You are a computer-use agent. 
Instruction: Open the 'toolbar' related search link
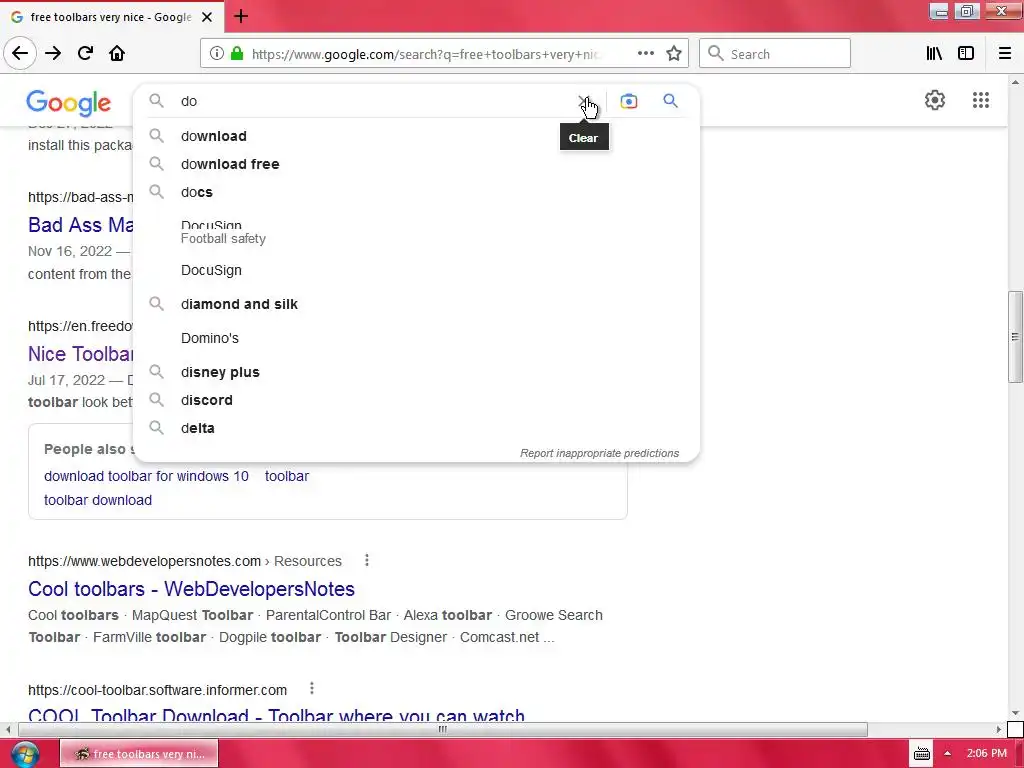pyautogui.click(x=287, y=476)
